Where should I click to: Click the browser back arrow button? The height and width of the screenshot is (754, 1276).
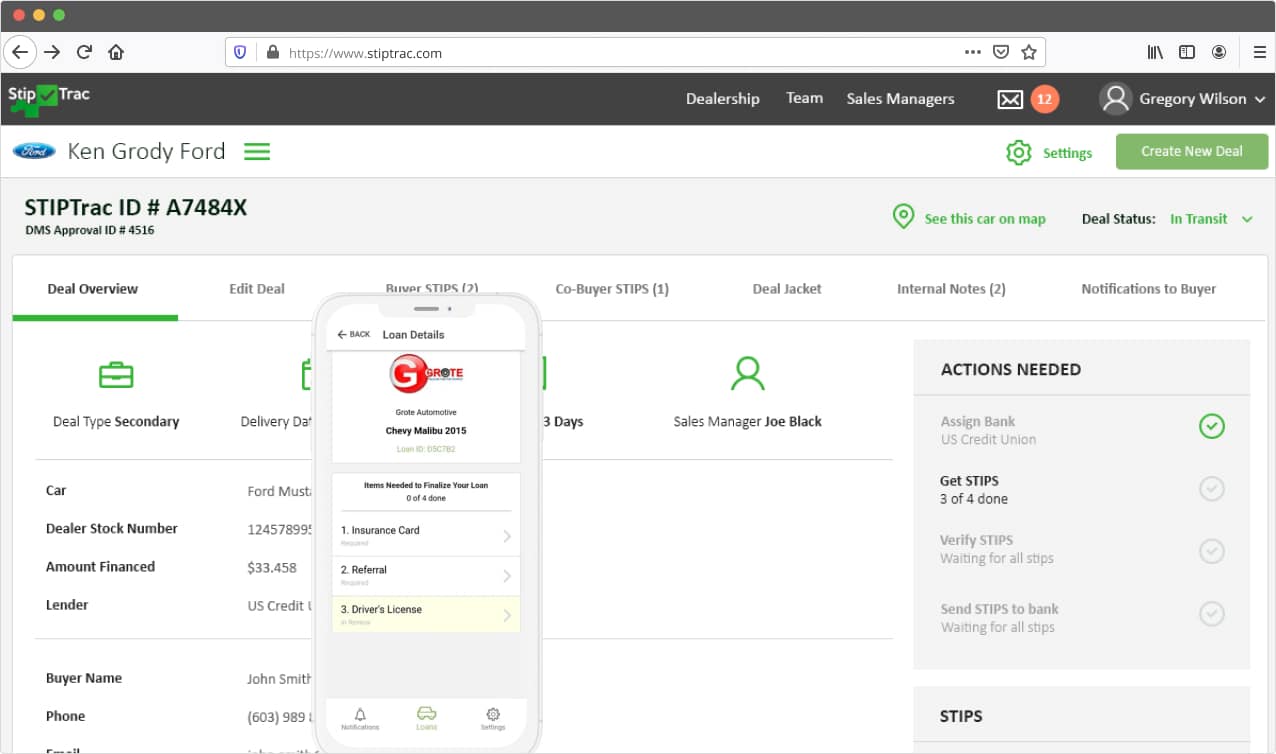20,52
